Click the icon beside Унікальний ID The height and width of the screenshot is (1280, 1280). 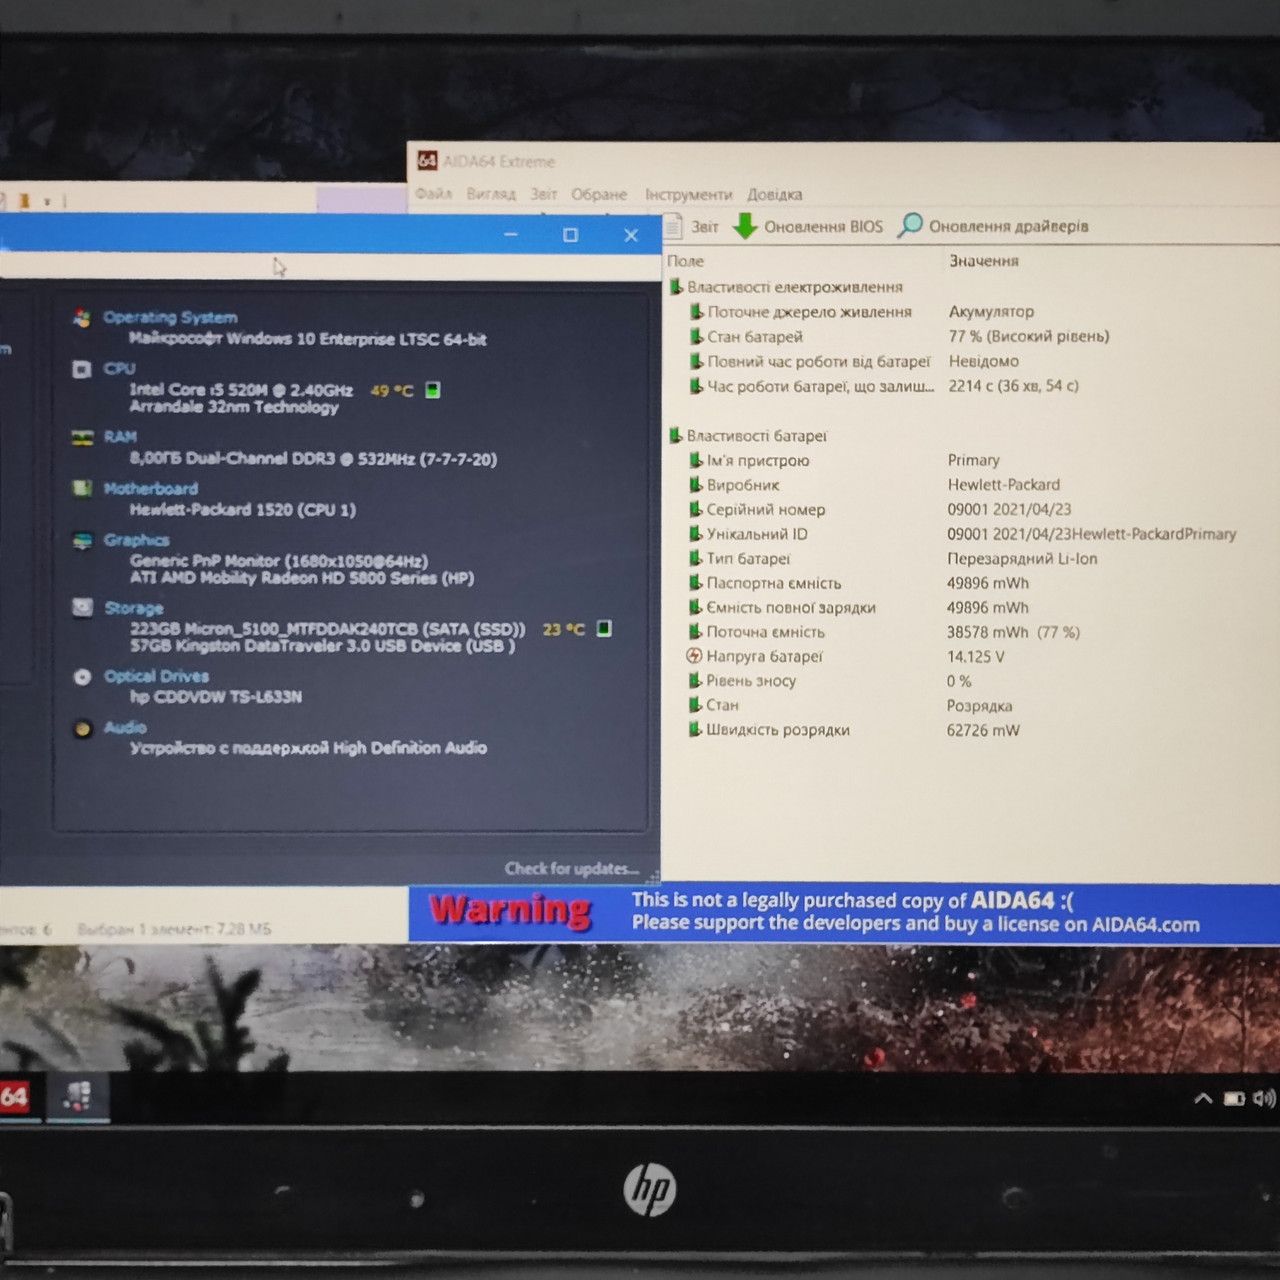[x=696, y=534]
